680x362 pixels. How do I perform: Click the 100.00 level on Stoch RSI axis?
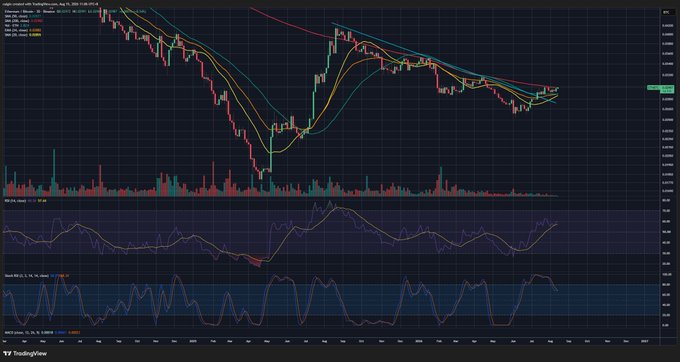(x=666, y=275)
